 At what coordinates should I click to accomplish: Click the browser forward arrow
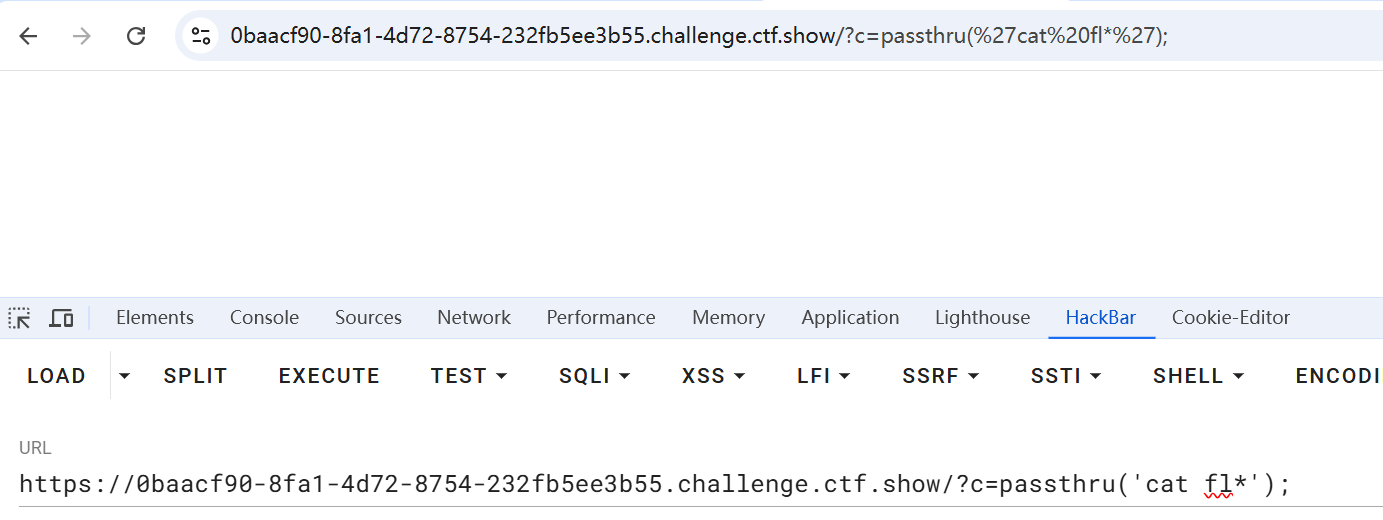point(82,36)
